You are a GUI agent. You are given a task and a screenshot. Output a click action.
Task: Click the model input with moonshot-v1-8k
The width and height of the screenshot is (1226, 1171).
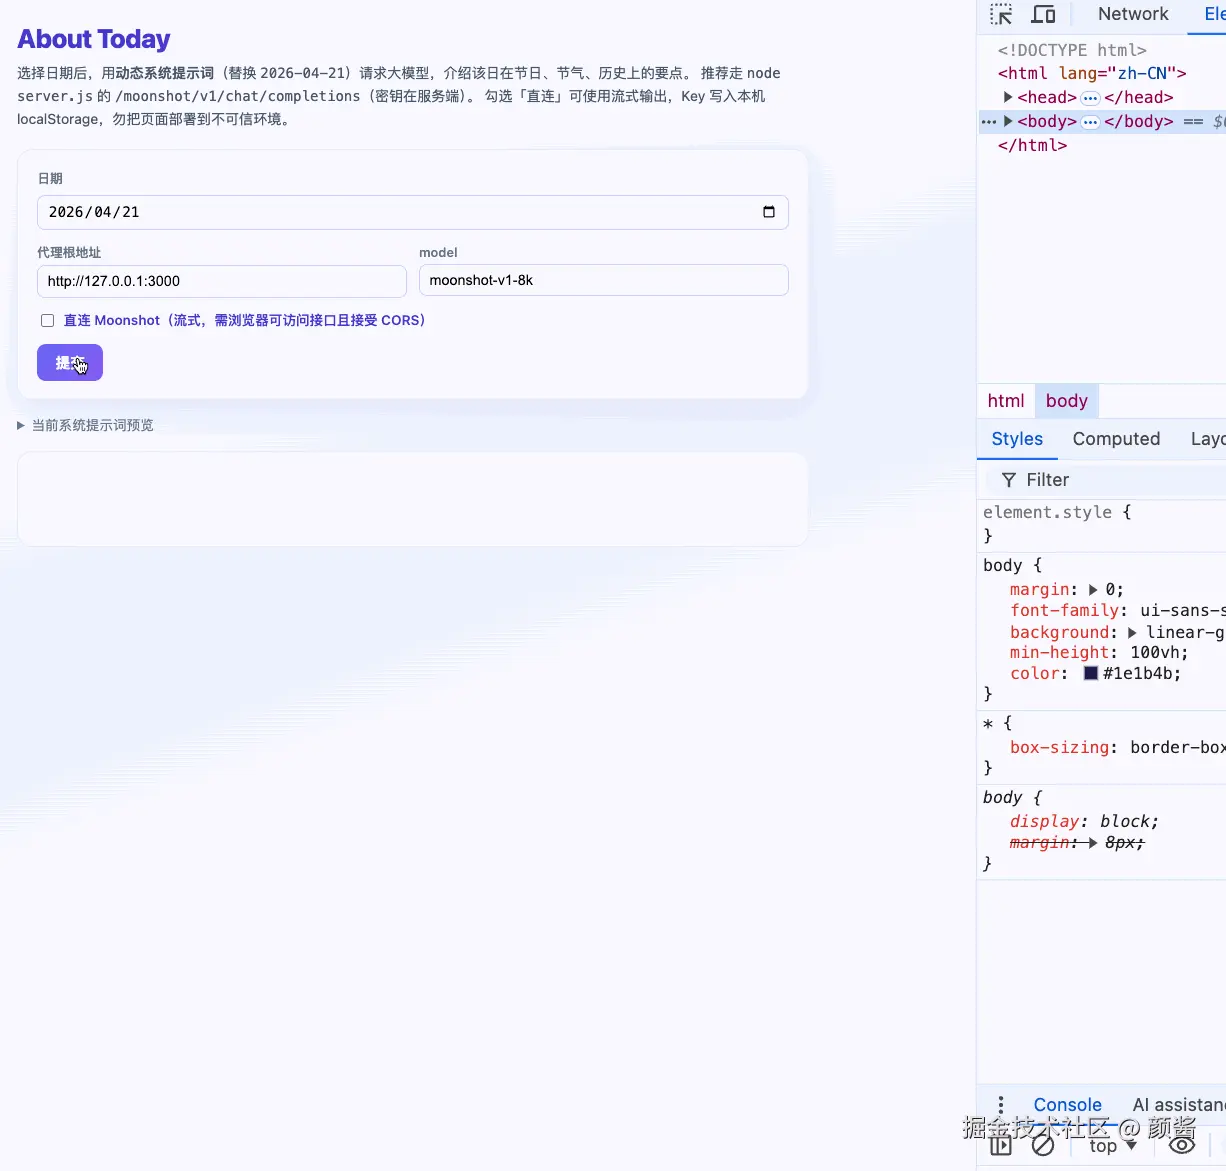tap(604, 280)
